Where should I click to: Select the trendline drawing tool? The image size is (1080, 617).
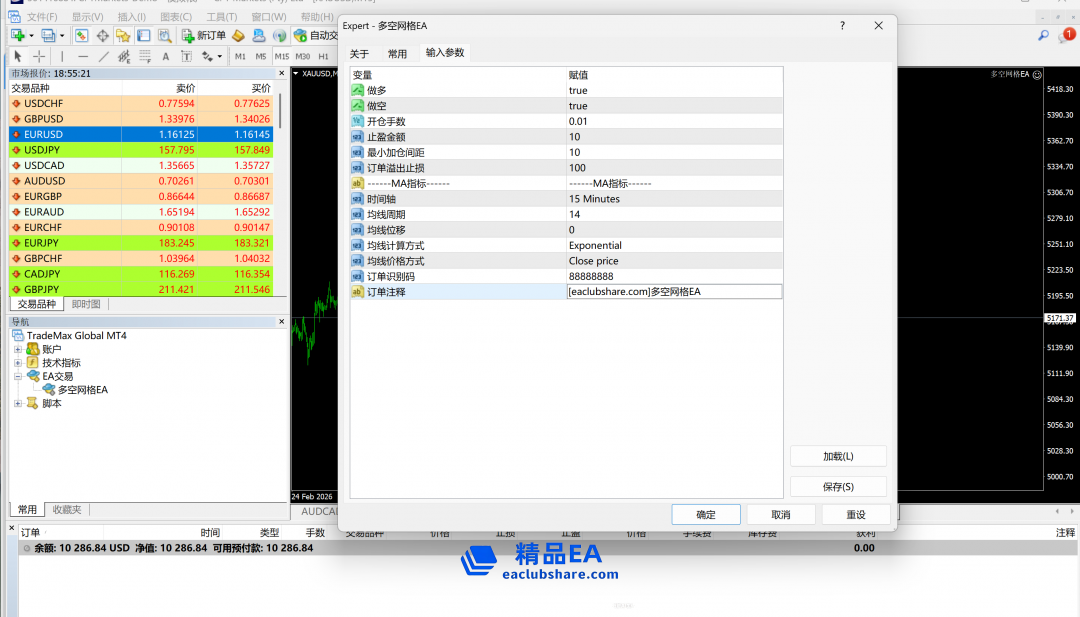(x=103, y=57)
